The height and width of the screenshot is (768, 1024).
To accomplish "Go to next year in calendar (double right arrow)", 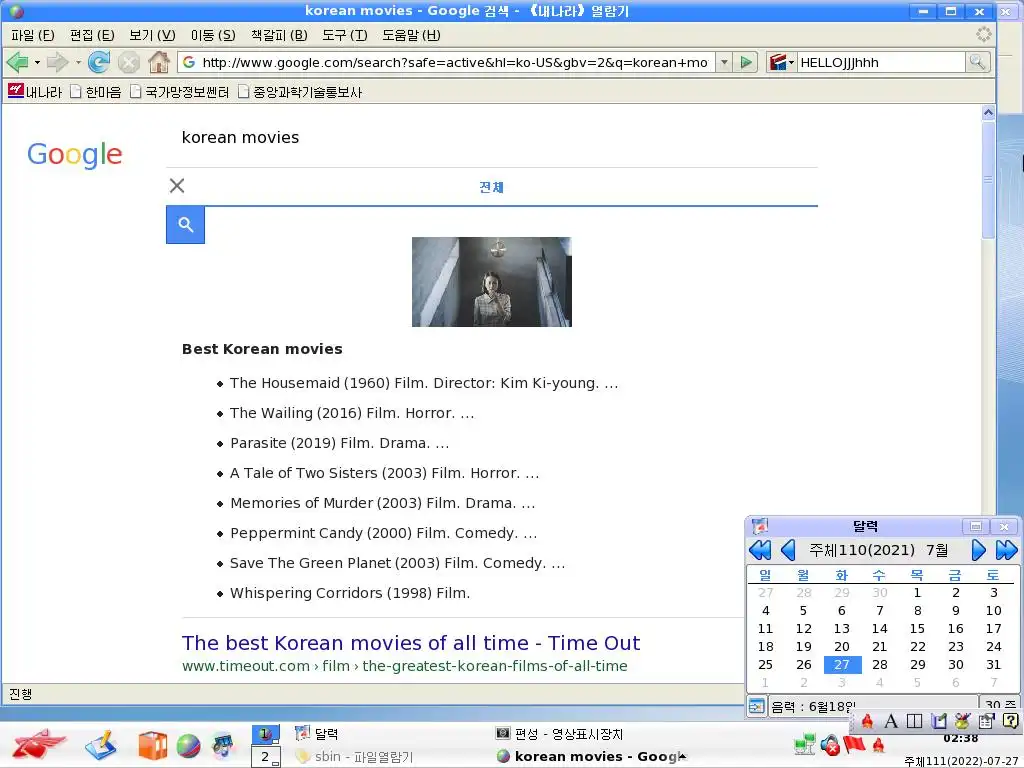I will click(1006, 551).
